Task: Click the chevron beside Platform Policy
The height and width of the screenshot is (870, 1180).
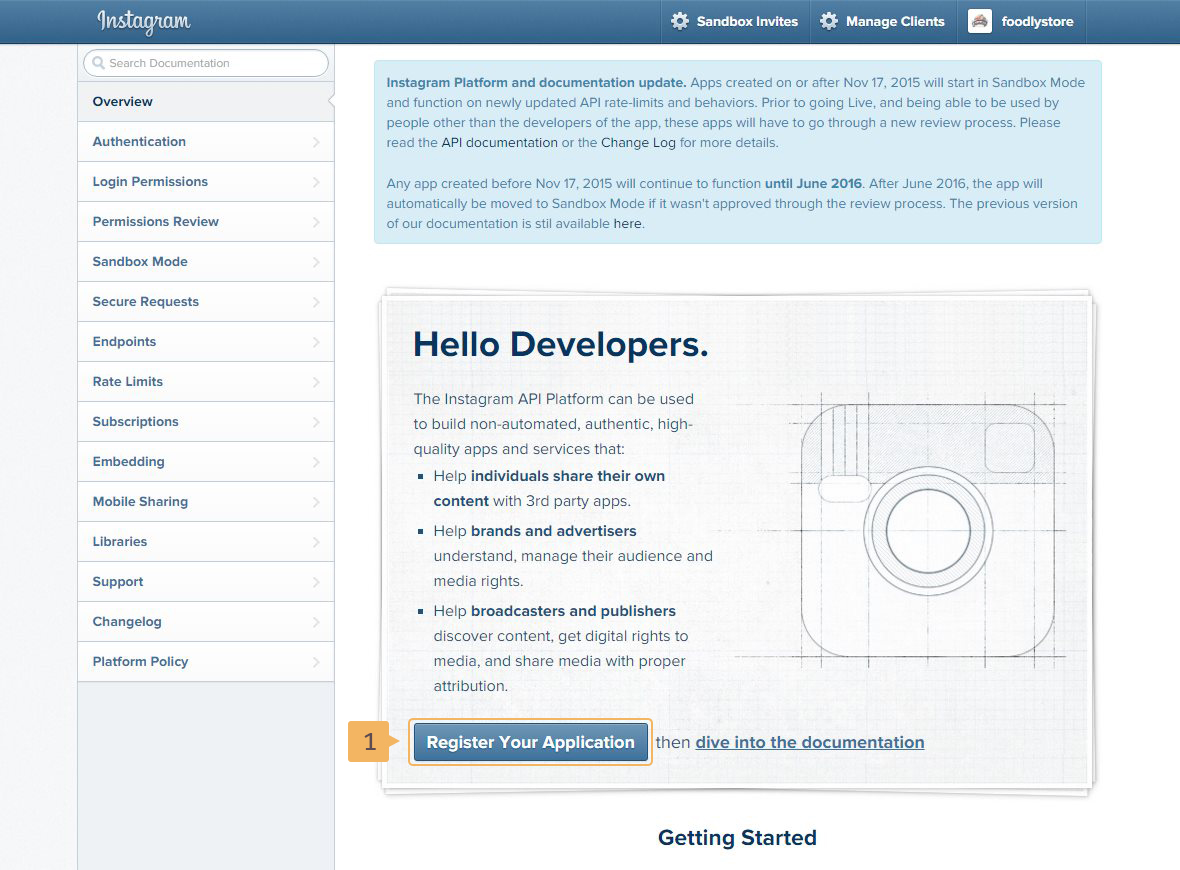Action: click(x=316, y=662)
